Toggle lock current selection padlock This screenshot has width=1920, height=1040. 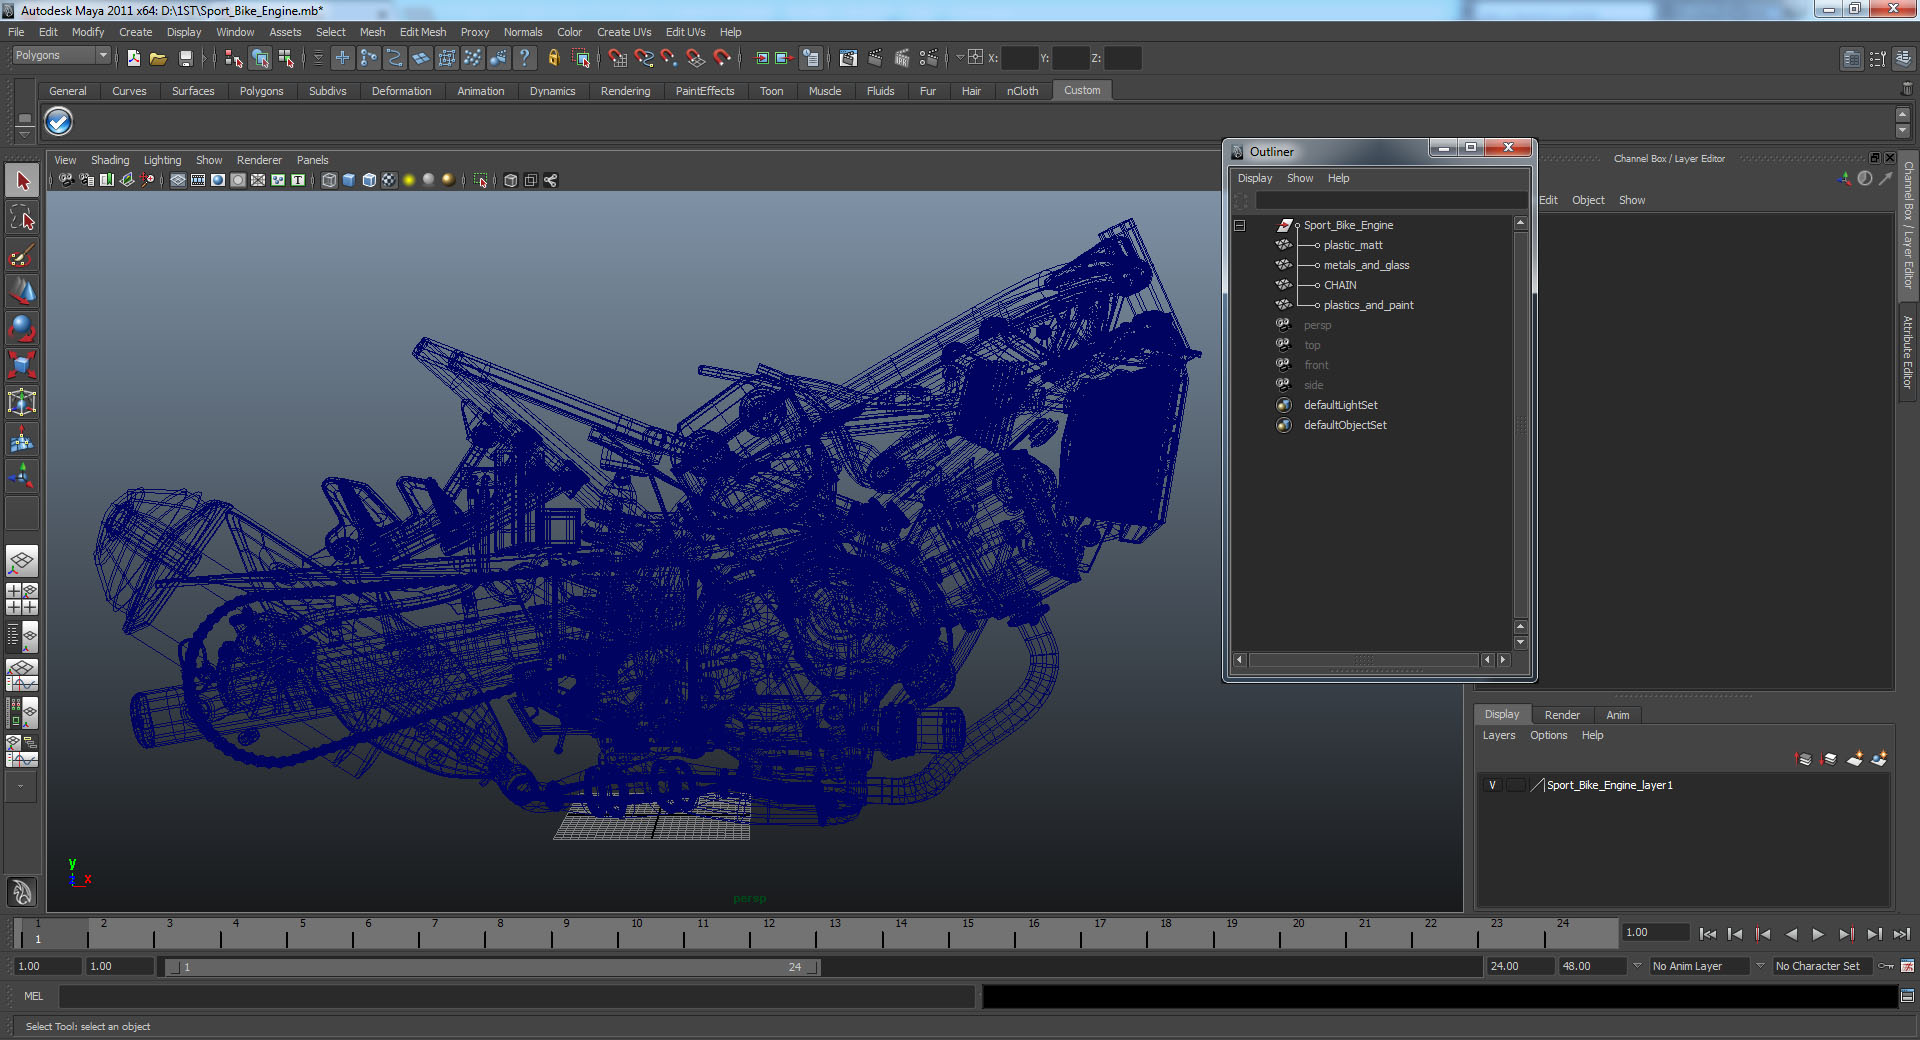pyautogui.click(x=553, y=58)
